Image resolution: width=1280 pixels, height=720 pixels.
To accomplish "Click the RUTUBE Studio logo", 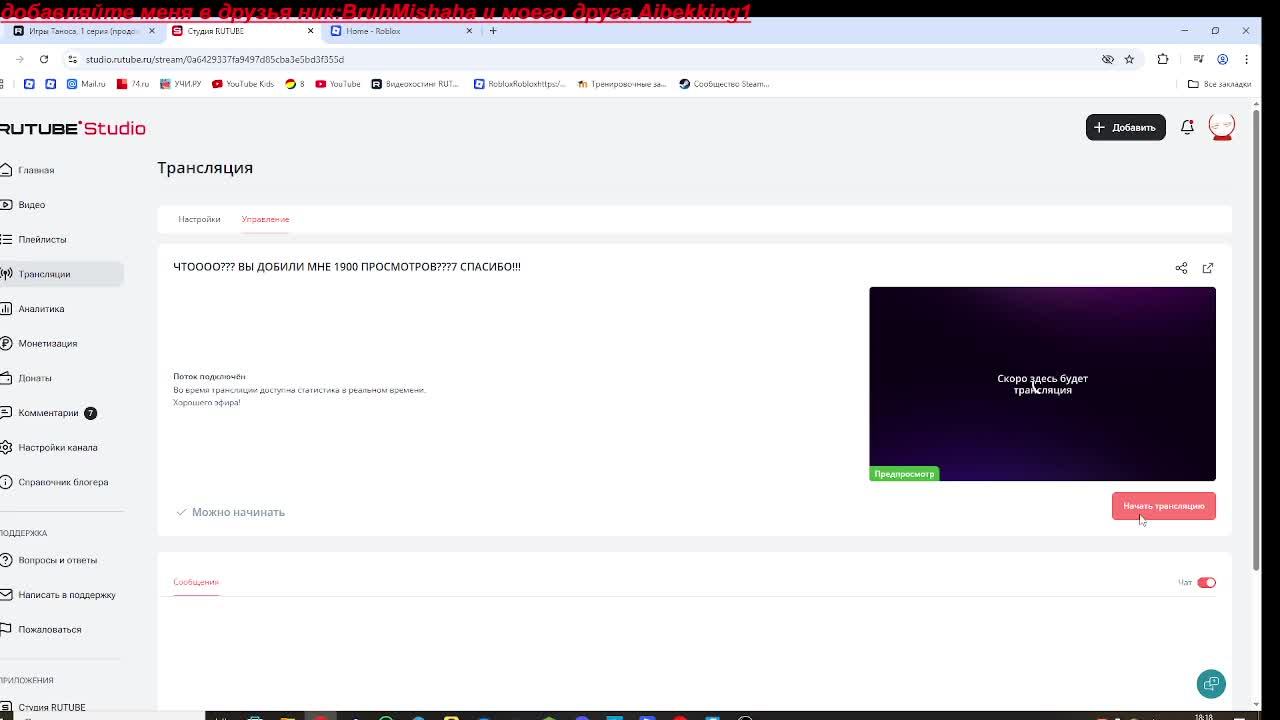I will click(72, 128).
